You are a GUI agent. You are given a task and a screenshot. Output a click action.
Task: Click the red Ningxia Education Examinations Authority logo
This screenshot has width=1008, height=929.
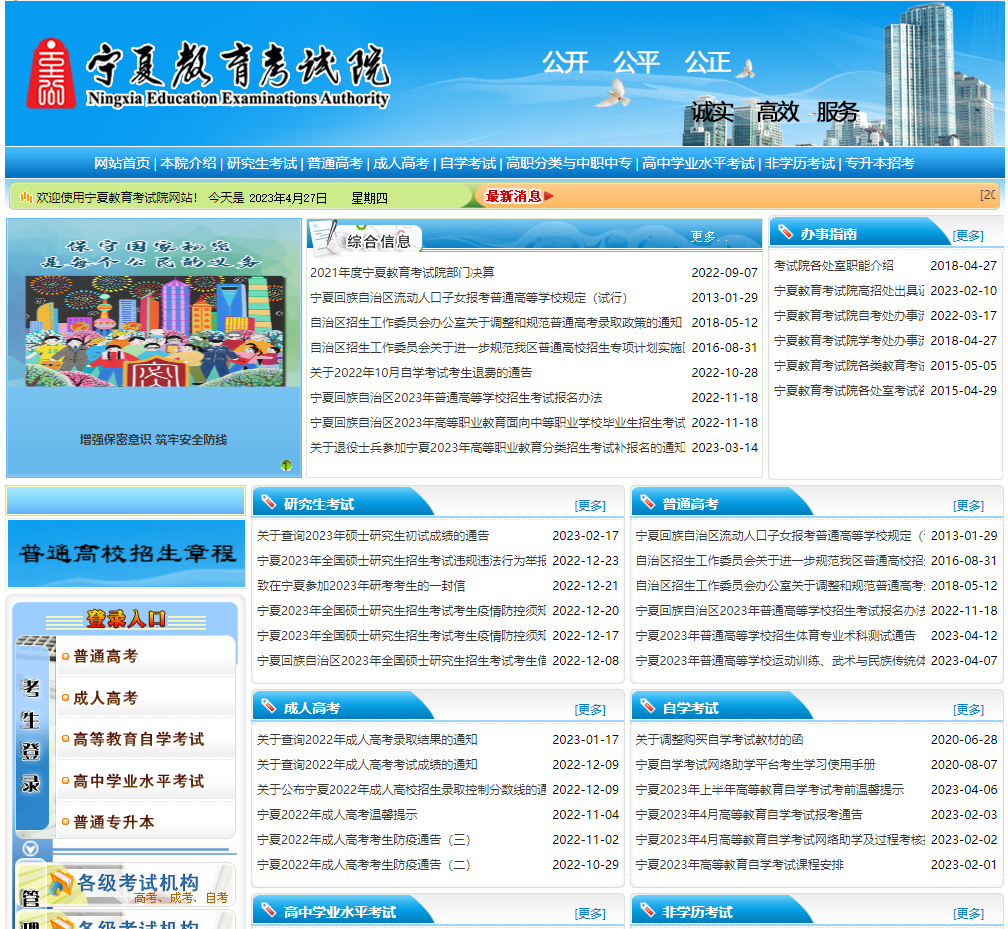pos(50,73)
